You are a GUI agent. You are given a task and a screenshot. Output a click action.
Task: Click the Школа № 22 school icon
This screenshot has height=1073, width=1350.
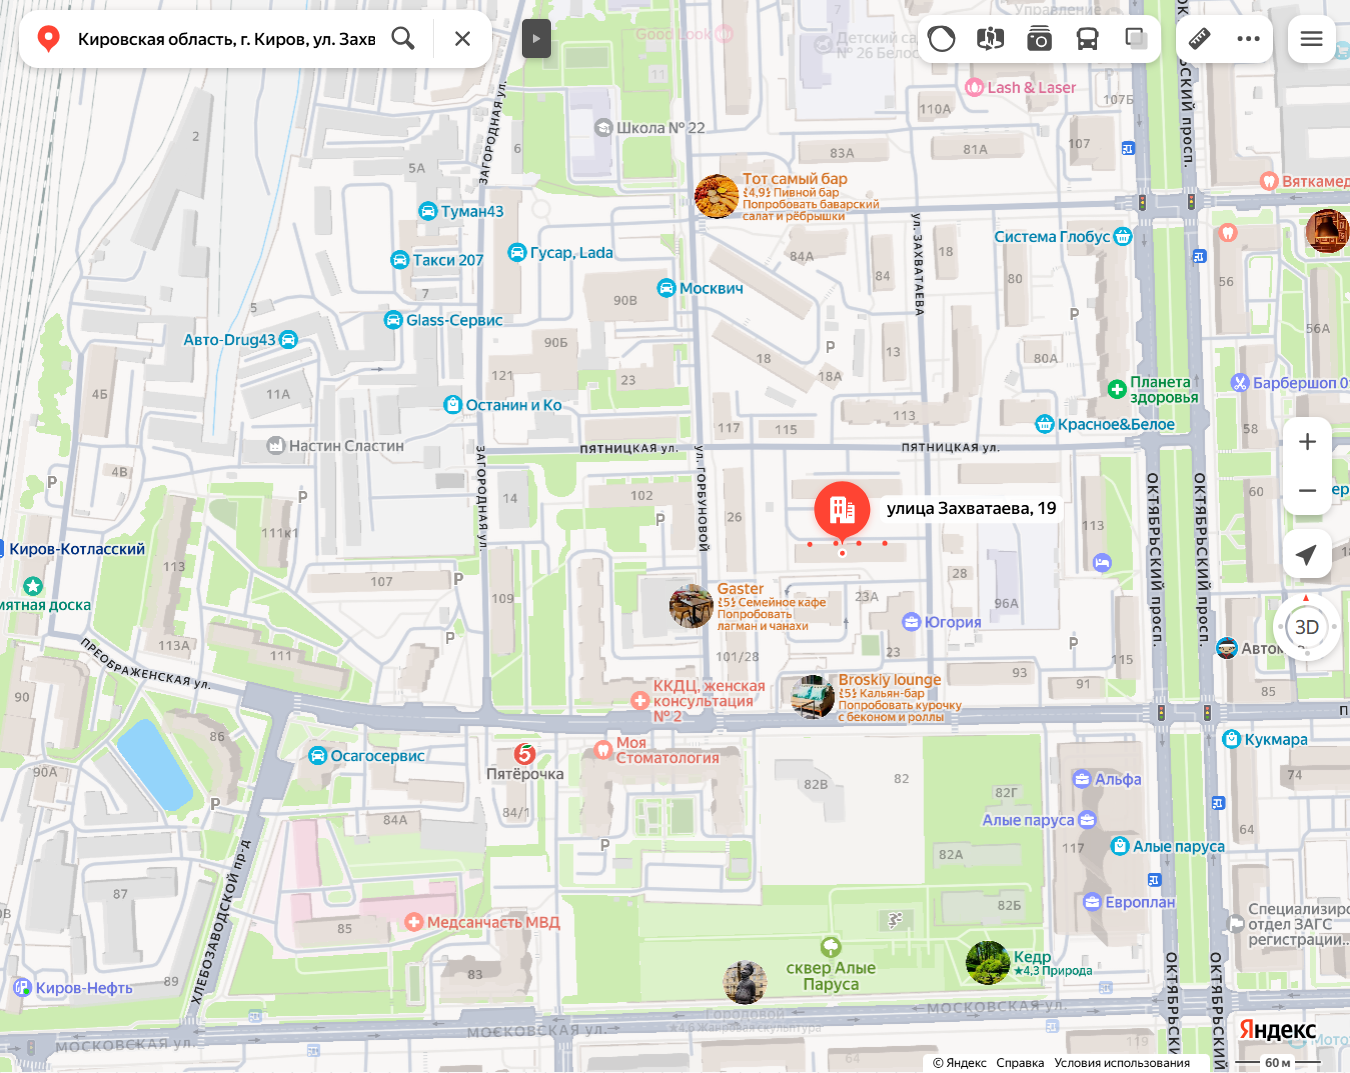[x=603, y=128]
